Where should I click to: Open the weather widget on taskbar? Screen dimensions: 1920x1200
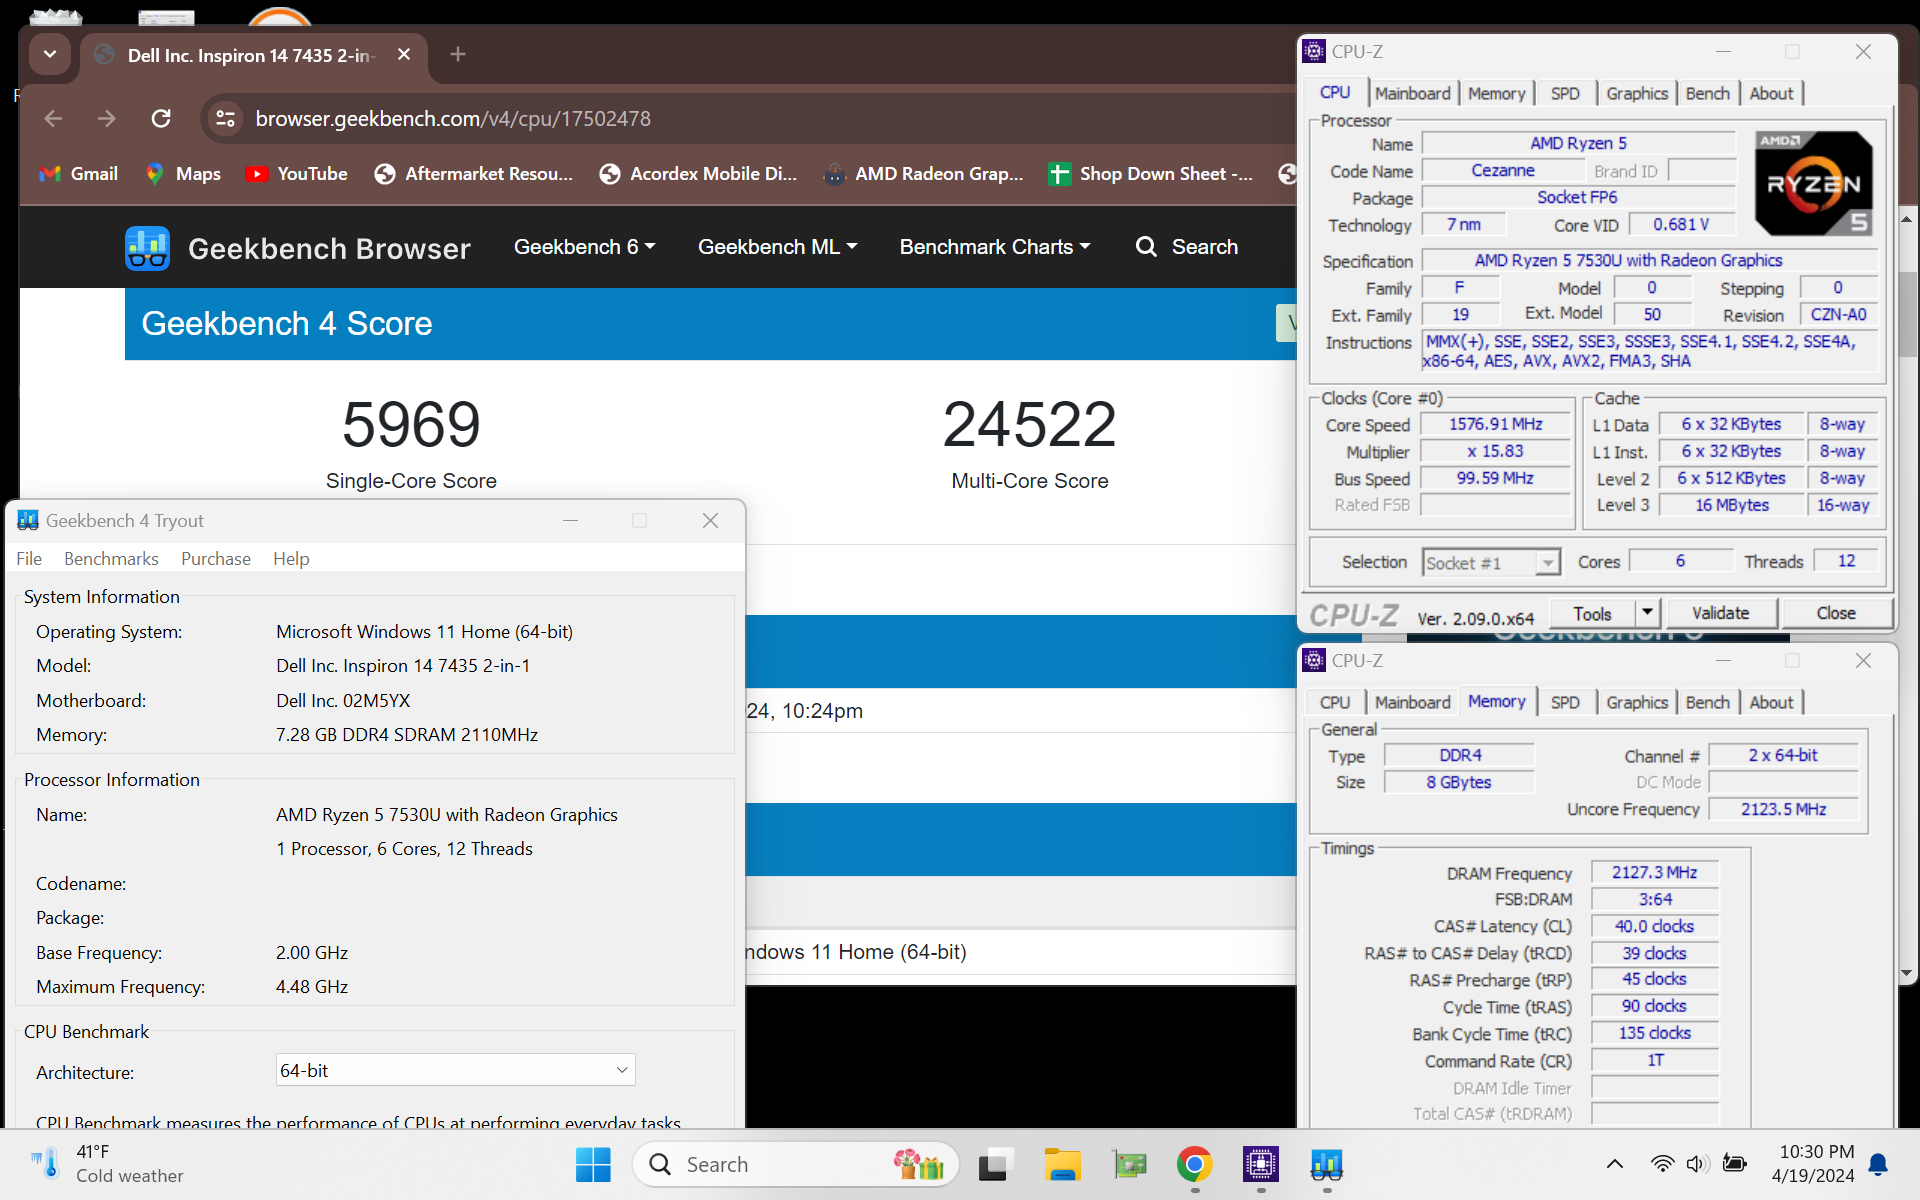tap(108, 1164)
